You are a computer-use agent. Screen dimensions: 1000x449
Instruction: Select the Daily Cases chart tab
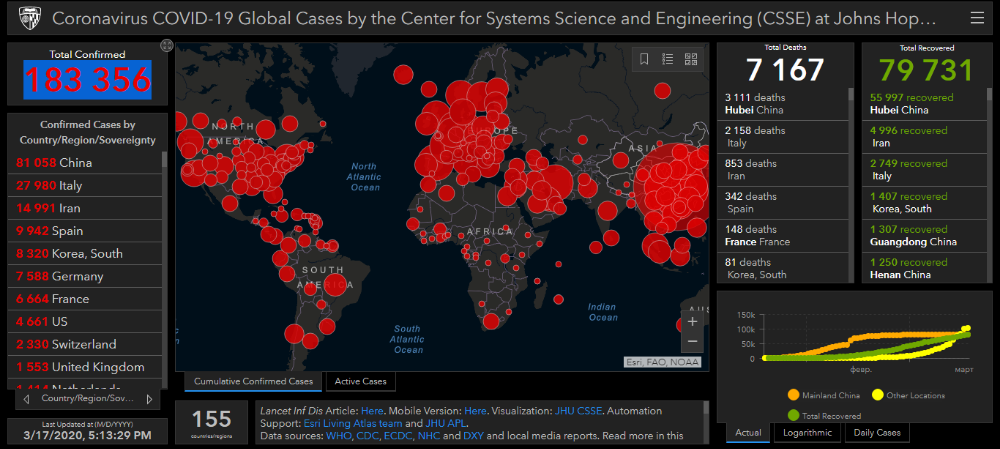(x=877, y=432)
